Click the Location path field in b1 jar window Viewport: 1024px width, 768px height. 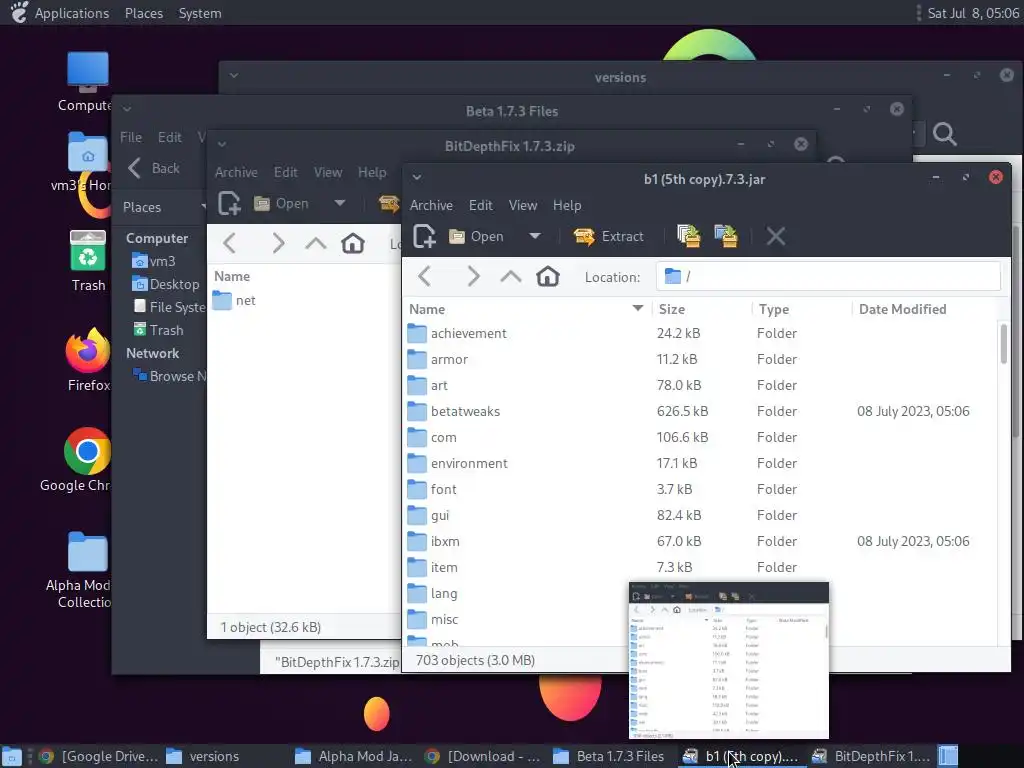coord(828,277)
